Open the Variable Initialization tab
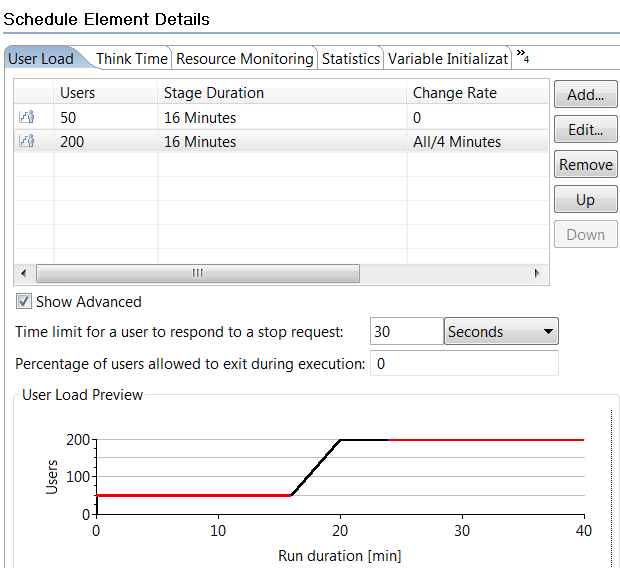 click(x=448, y=59)
